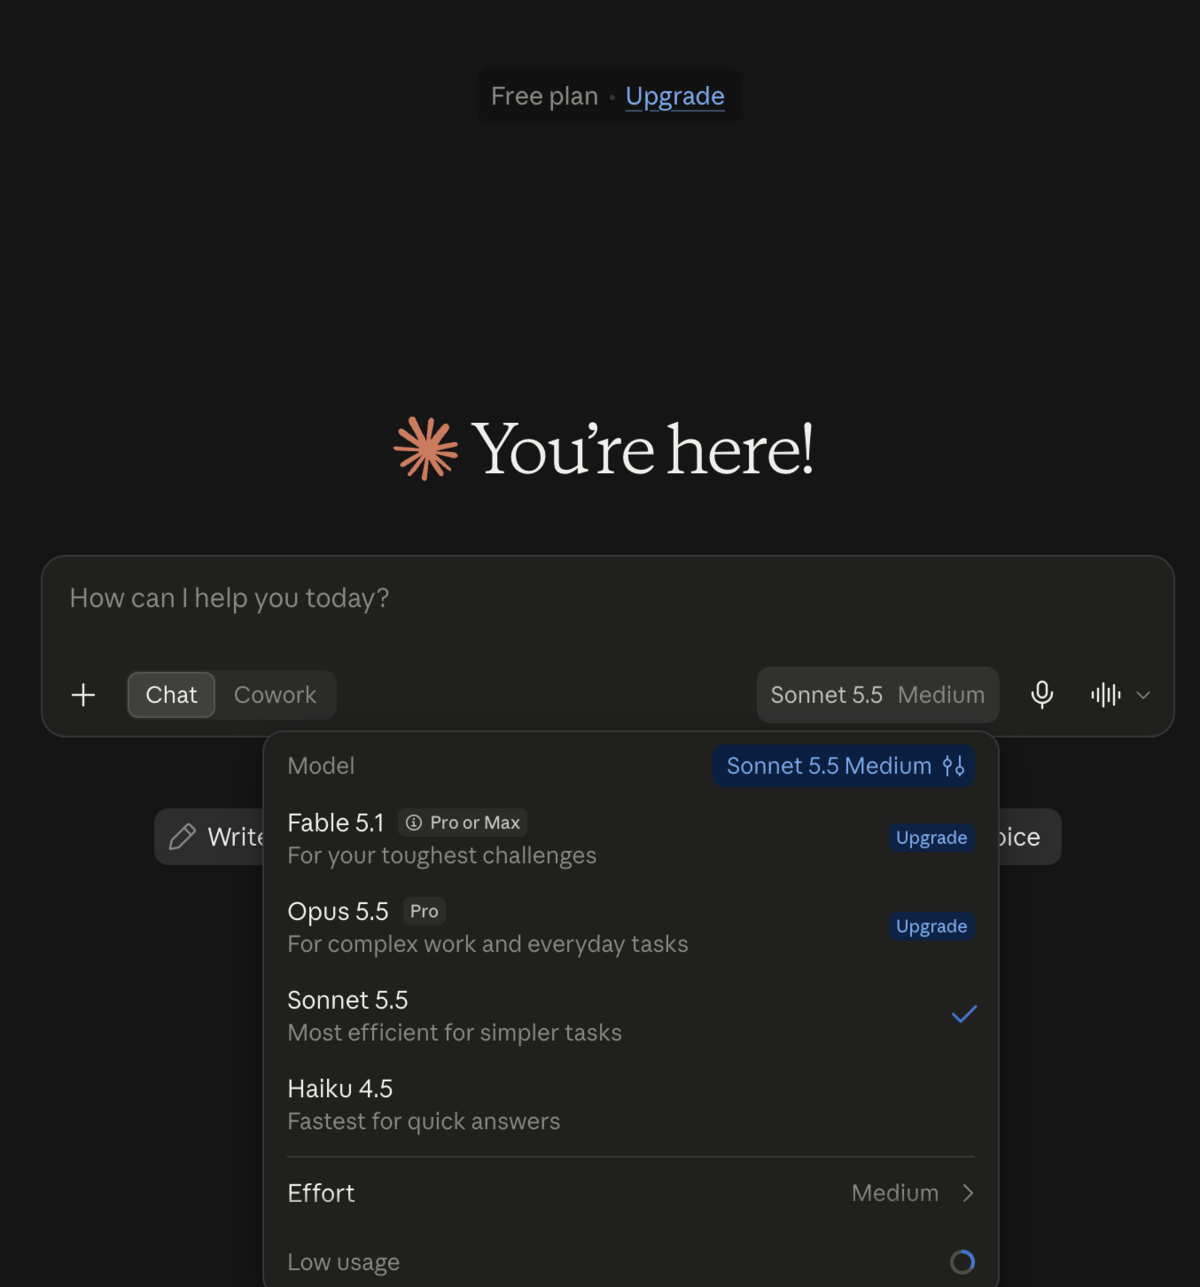Switch to the Cowork mode tab
This screenshot has width=1200, height=1287.
pos(275,695)
